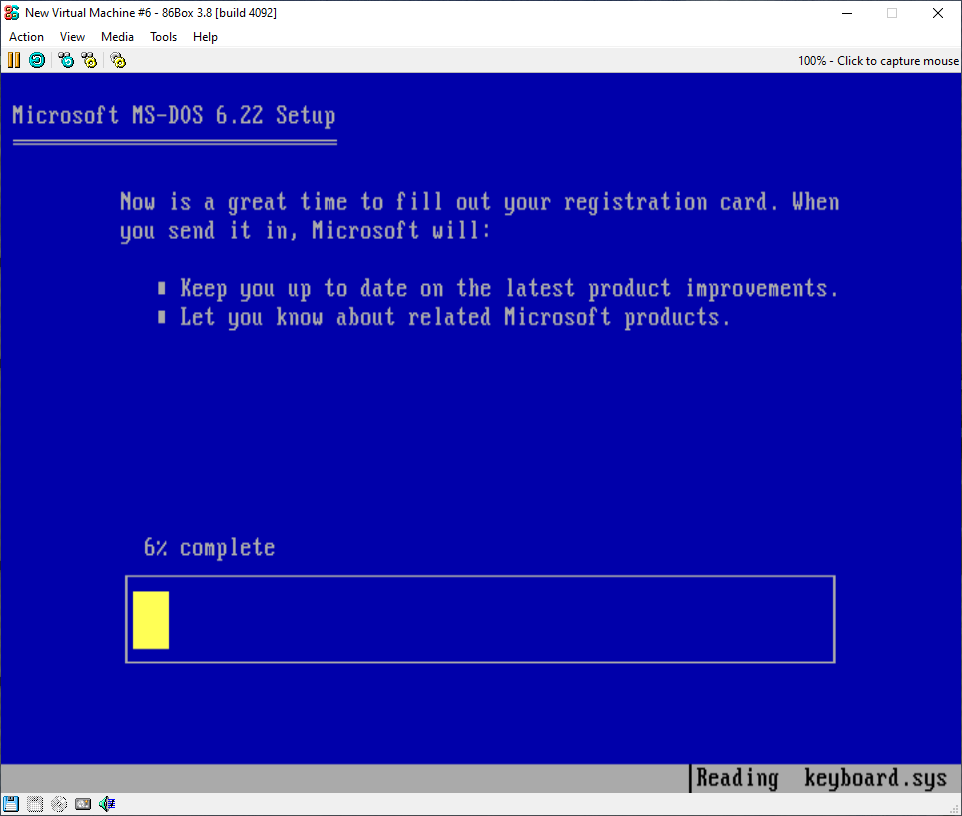Viewport: 962px width, 816px height.
Task: Pause the emulated machine with the pause icon
Action: coord(13,60)
